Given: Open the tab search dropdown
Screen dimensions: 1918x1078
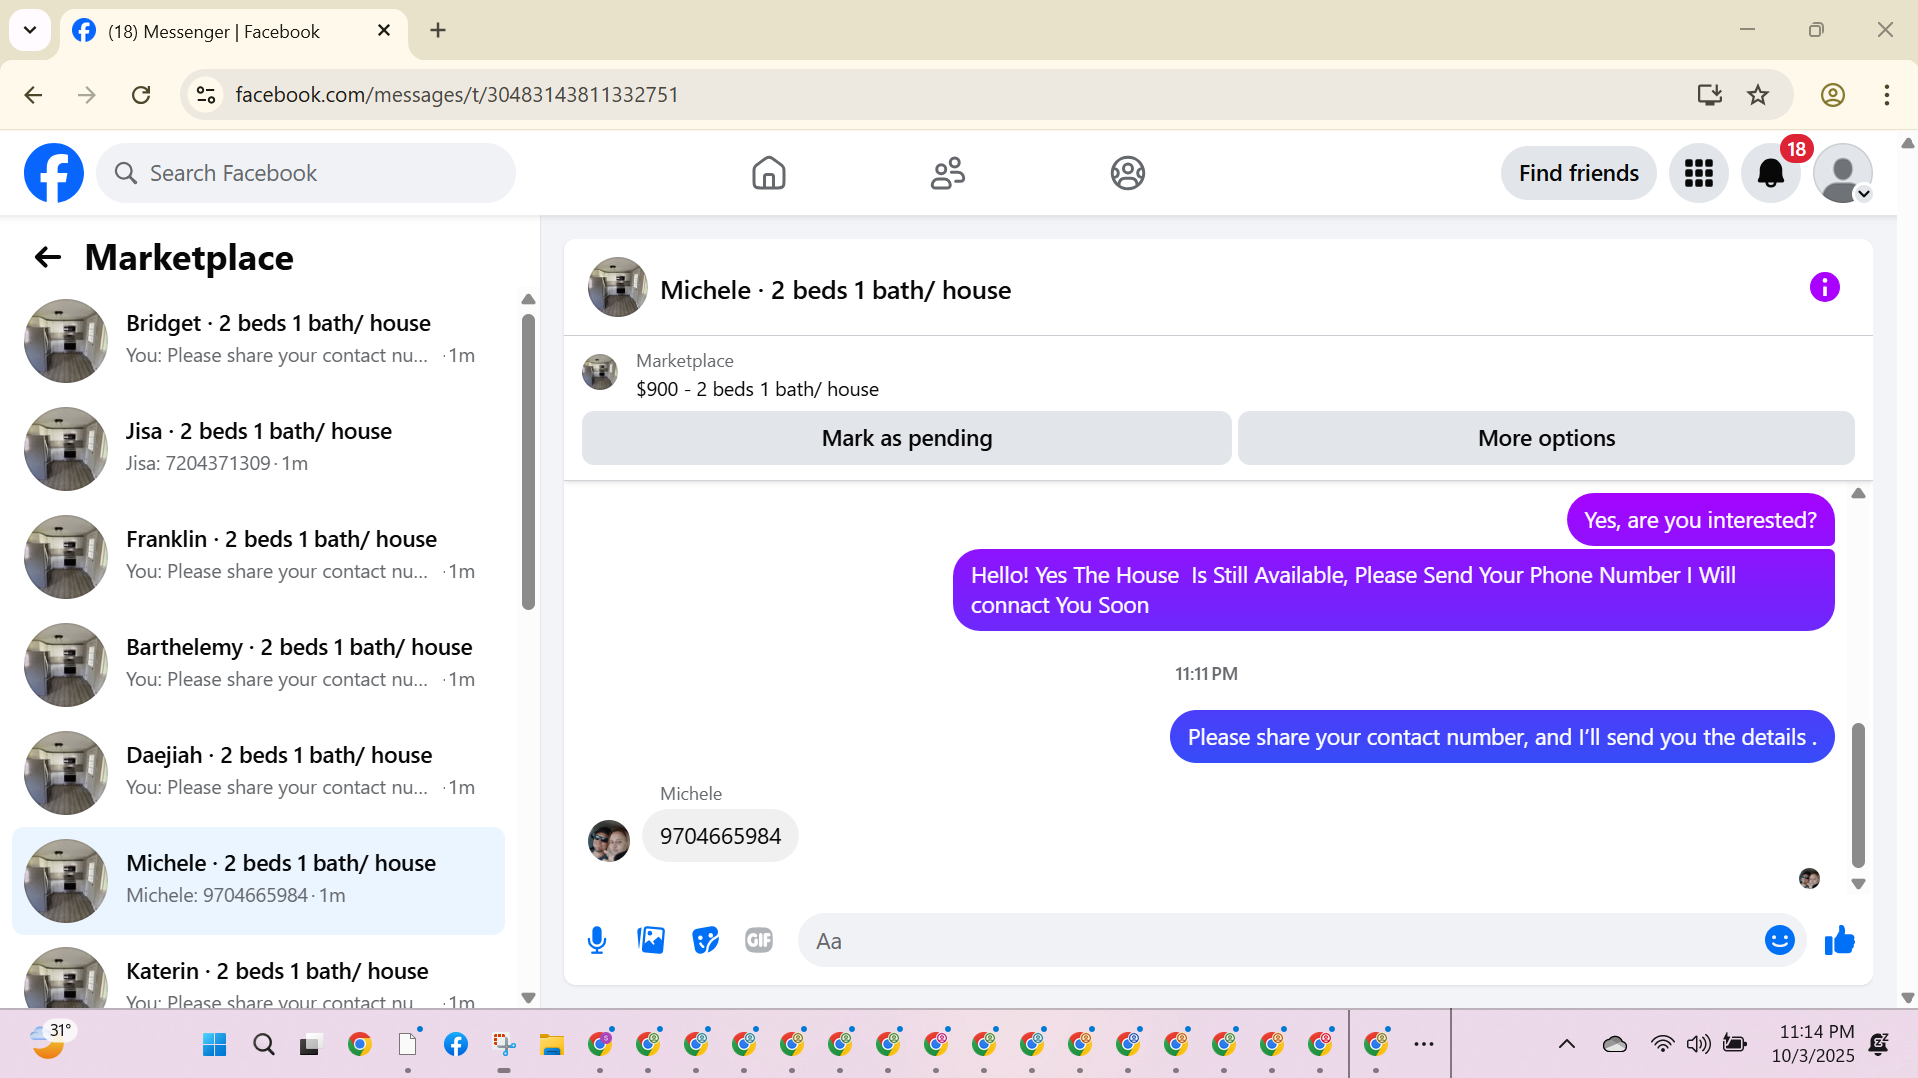Looking at the screenshot, I should pos(30,30).
